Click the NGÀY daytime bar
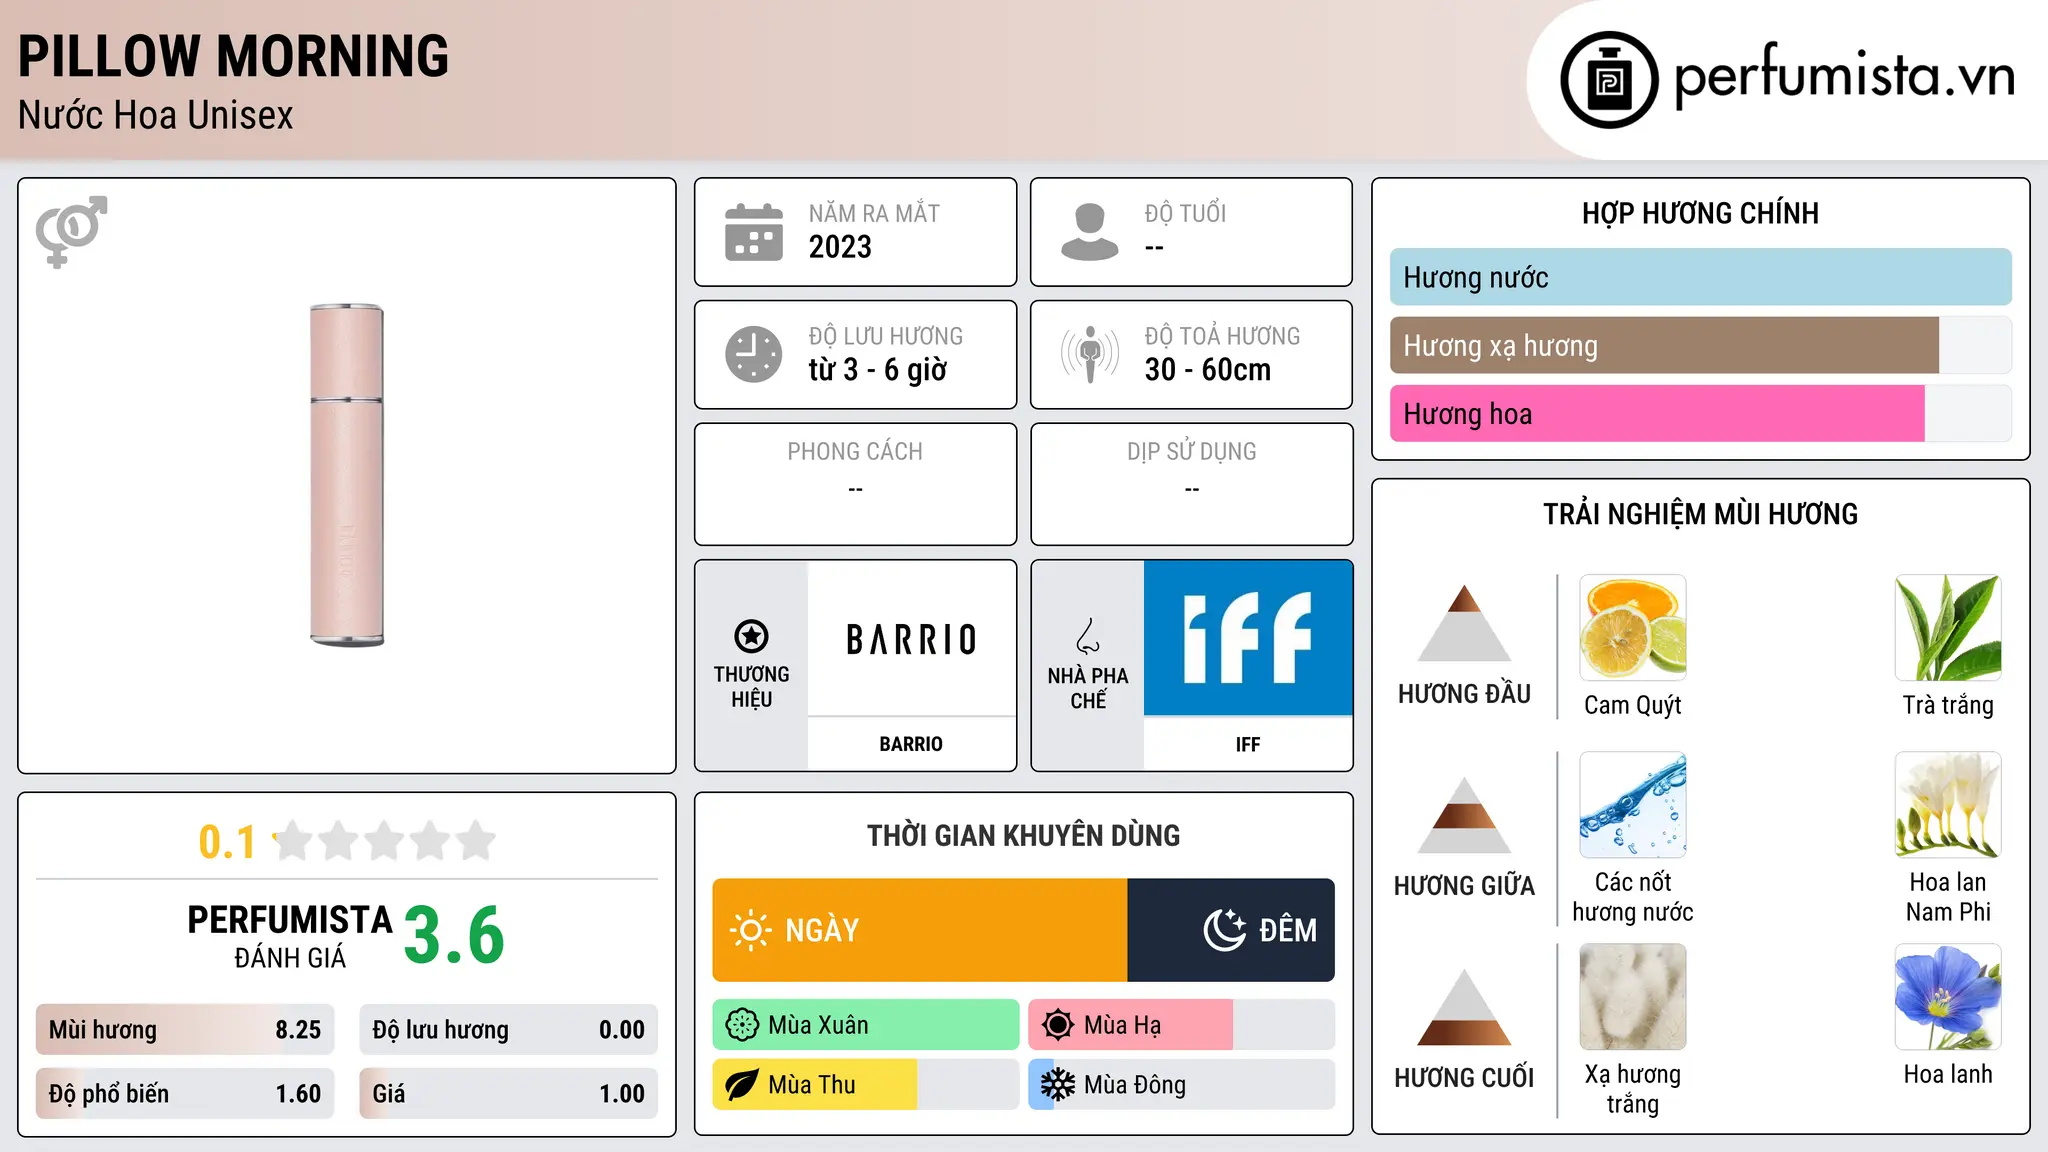Image resolution: width=2048 pixels, height=1152 pixels. [x=920, y=930]
